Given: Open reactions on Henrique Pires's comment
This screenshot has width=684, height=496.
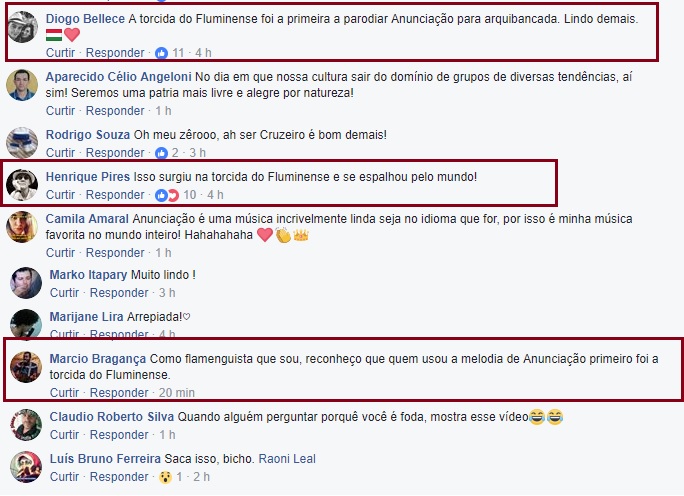Looking at the screenshot, I should tap(167, 195).
